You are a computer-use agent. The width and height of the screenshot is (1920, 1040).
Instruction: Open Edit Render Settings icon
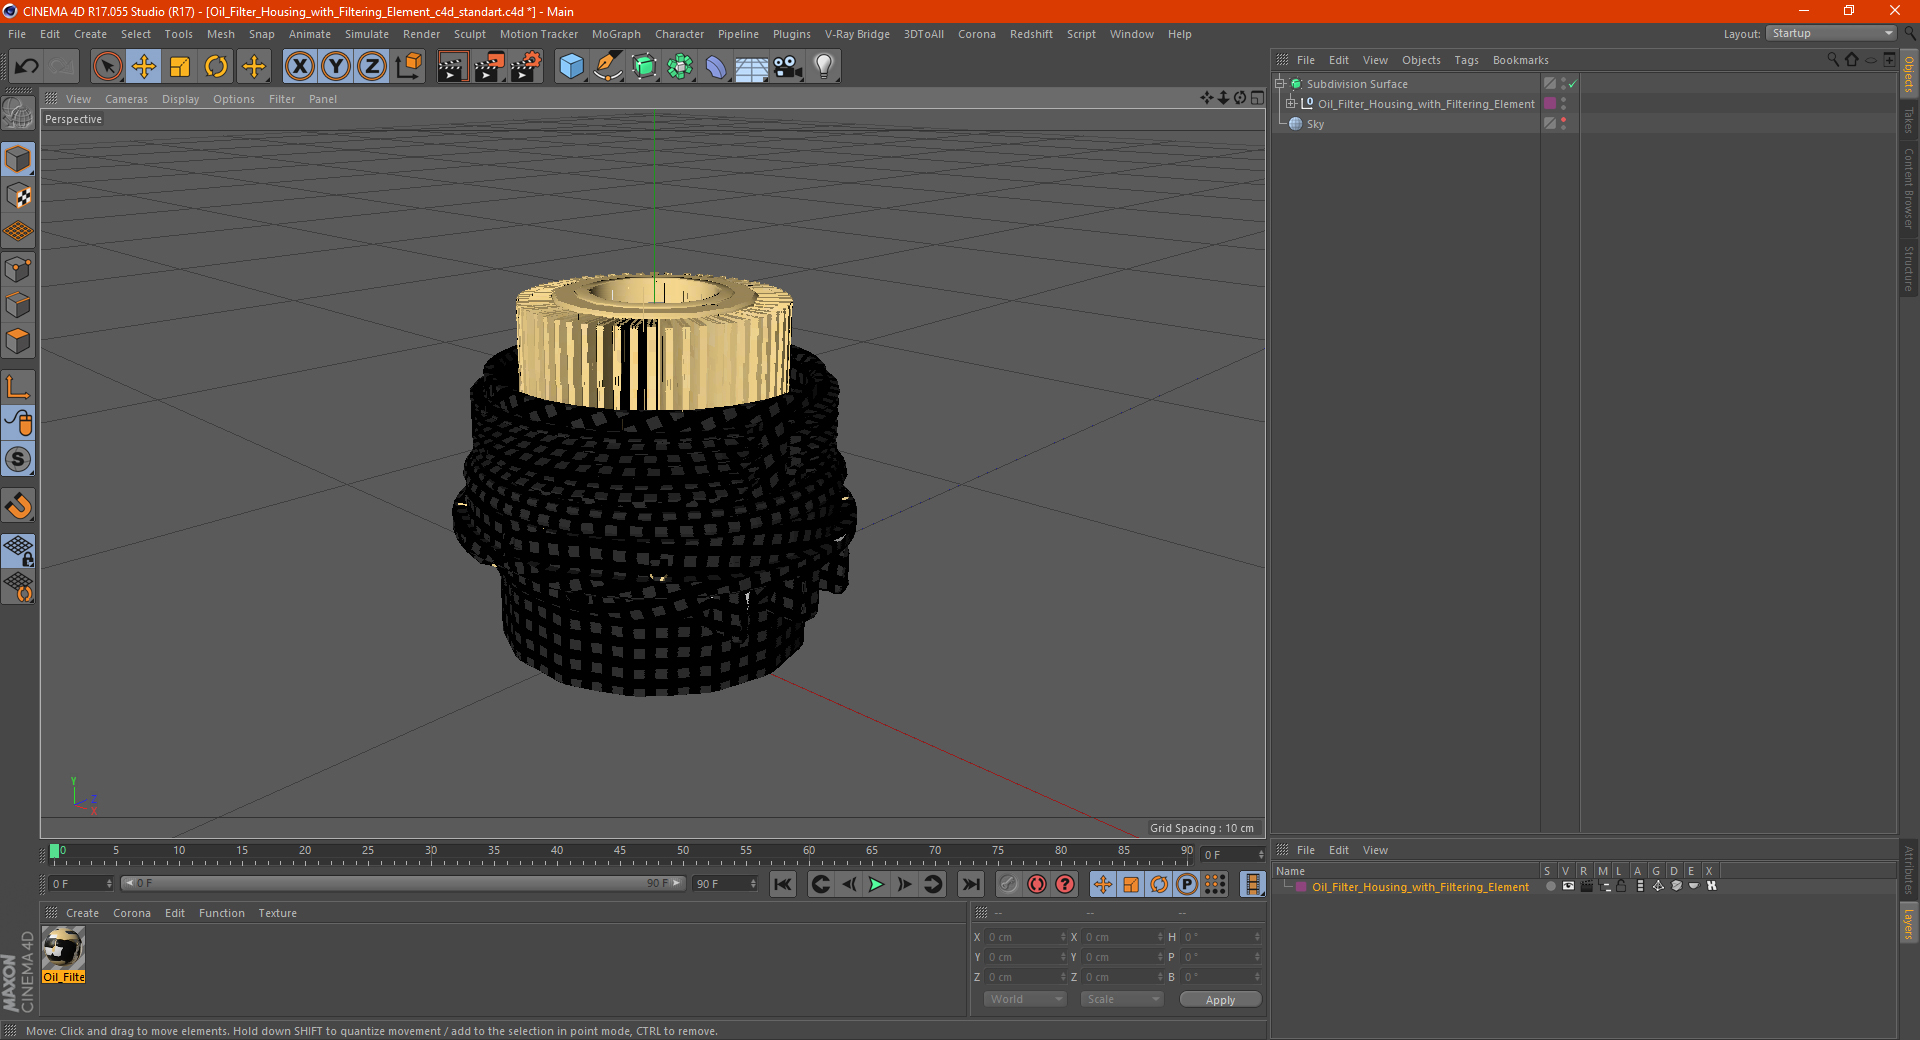coord(526,66)
